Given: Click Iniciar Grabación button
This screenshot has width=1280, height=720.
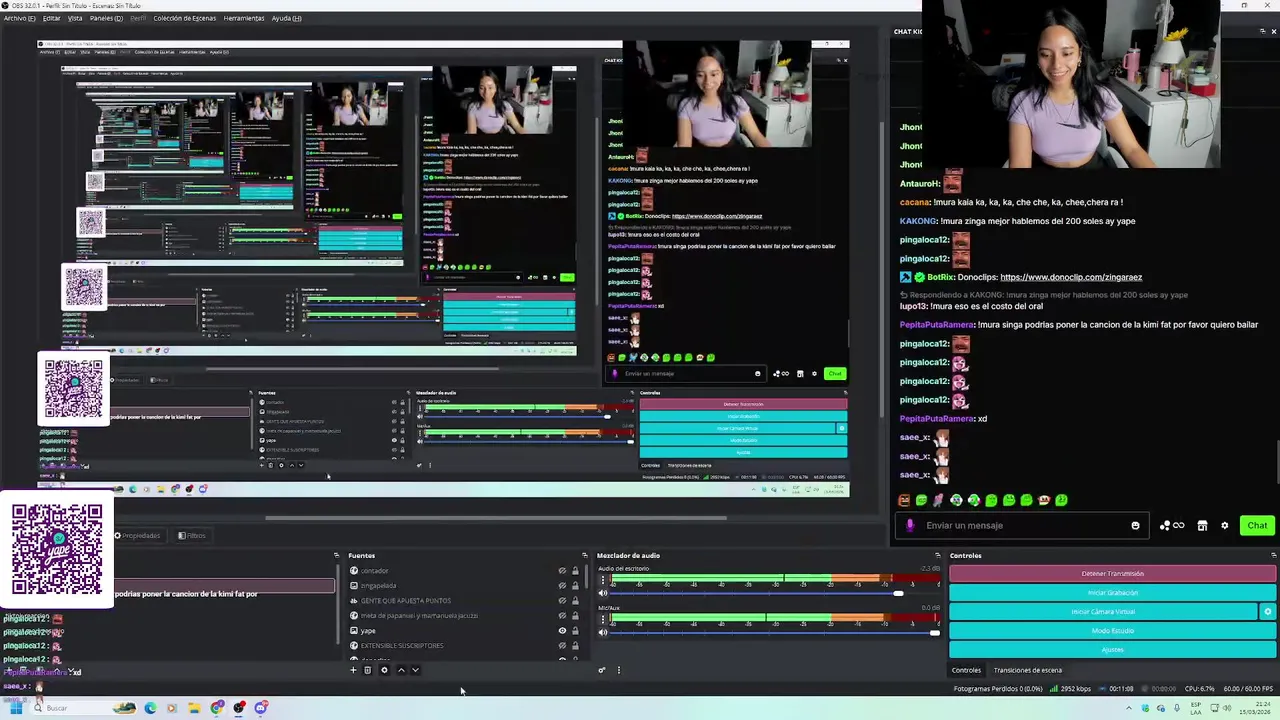Looking at the screenshot, I should (1112, 593).
